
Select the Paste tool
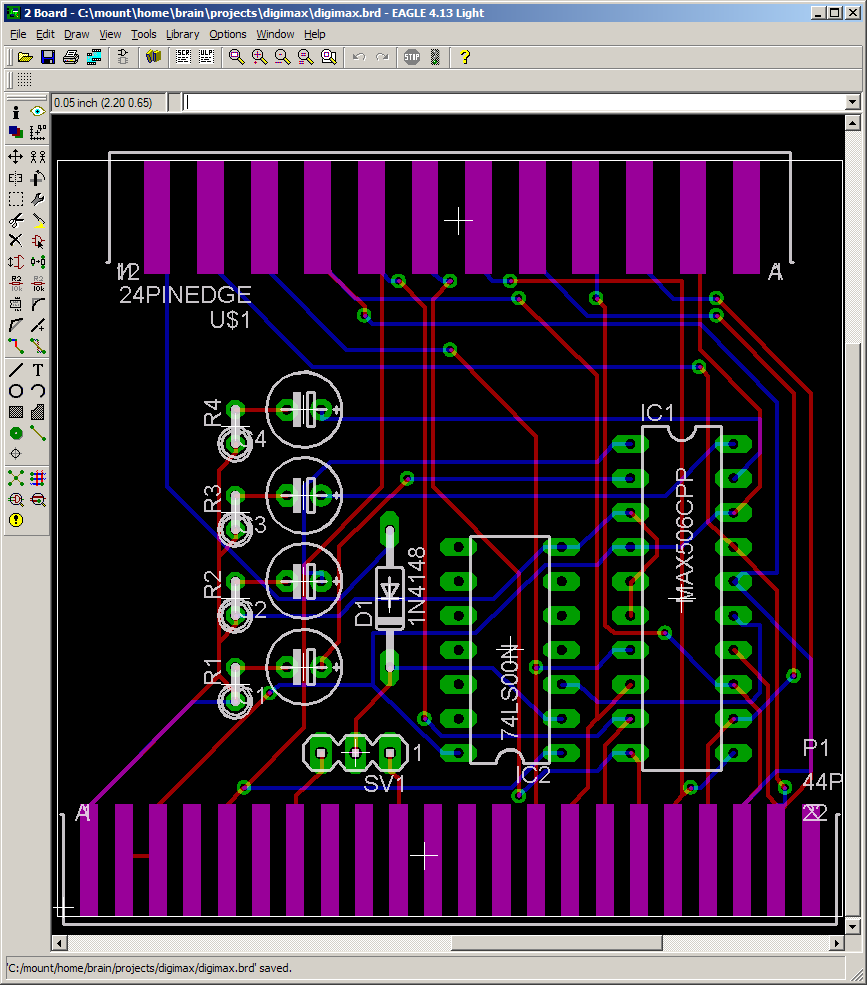38,220
